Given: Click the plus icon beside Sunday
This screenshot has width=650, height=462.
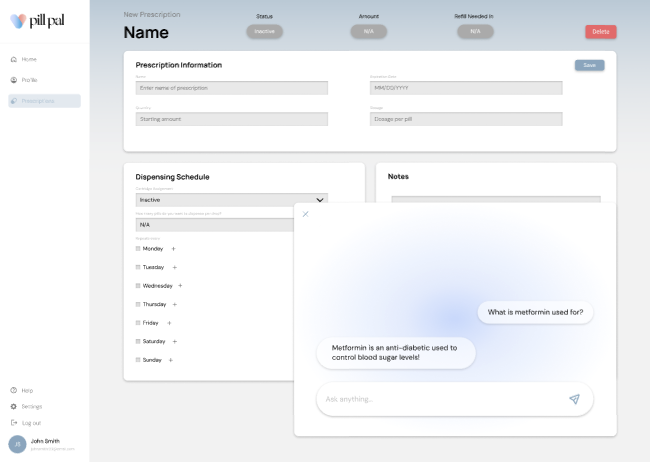Looking at the screenshot, I should click(x=172, y=360).
